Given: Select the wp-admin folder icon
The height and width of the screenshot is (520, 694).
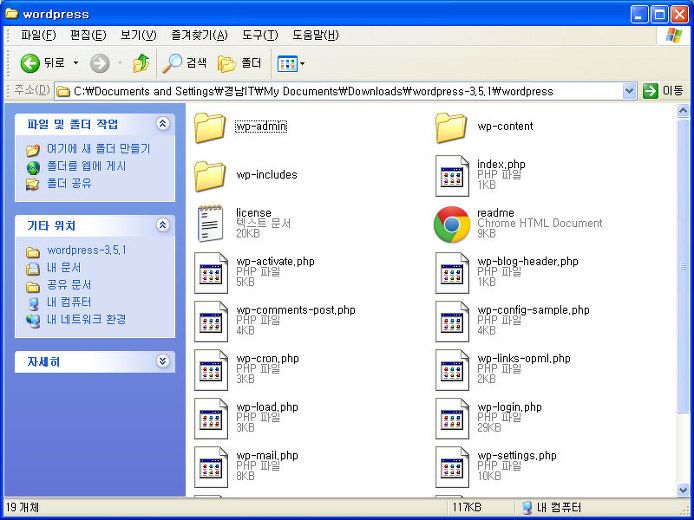Looking at the screenshot, I should 210,127.
